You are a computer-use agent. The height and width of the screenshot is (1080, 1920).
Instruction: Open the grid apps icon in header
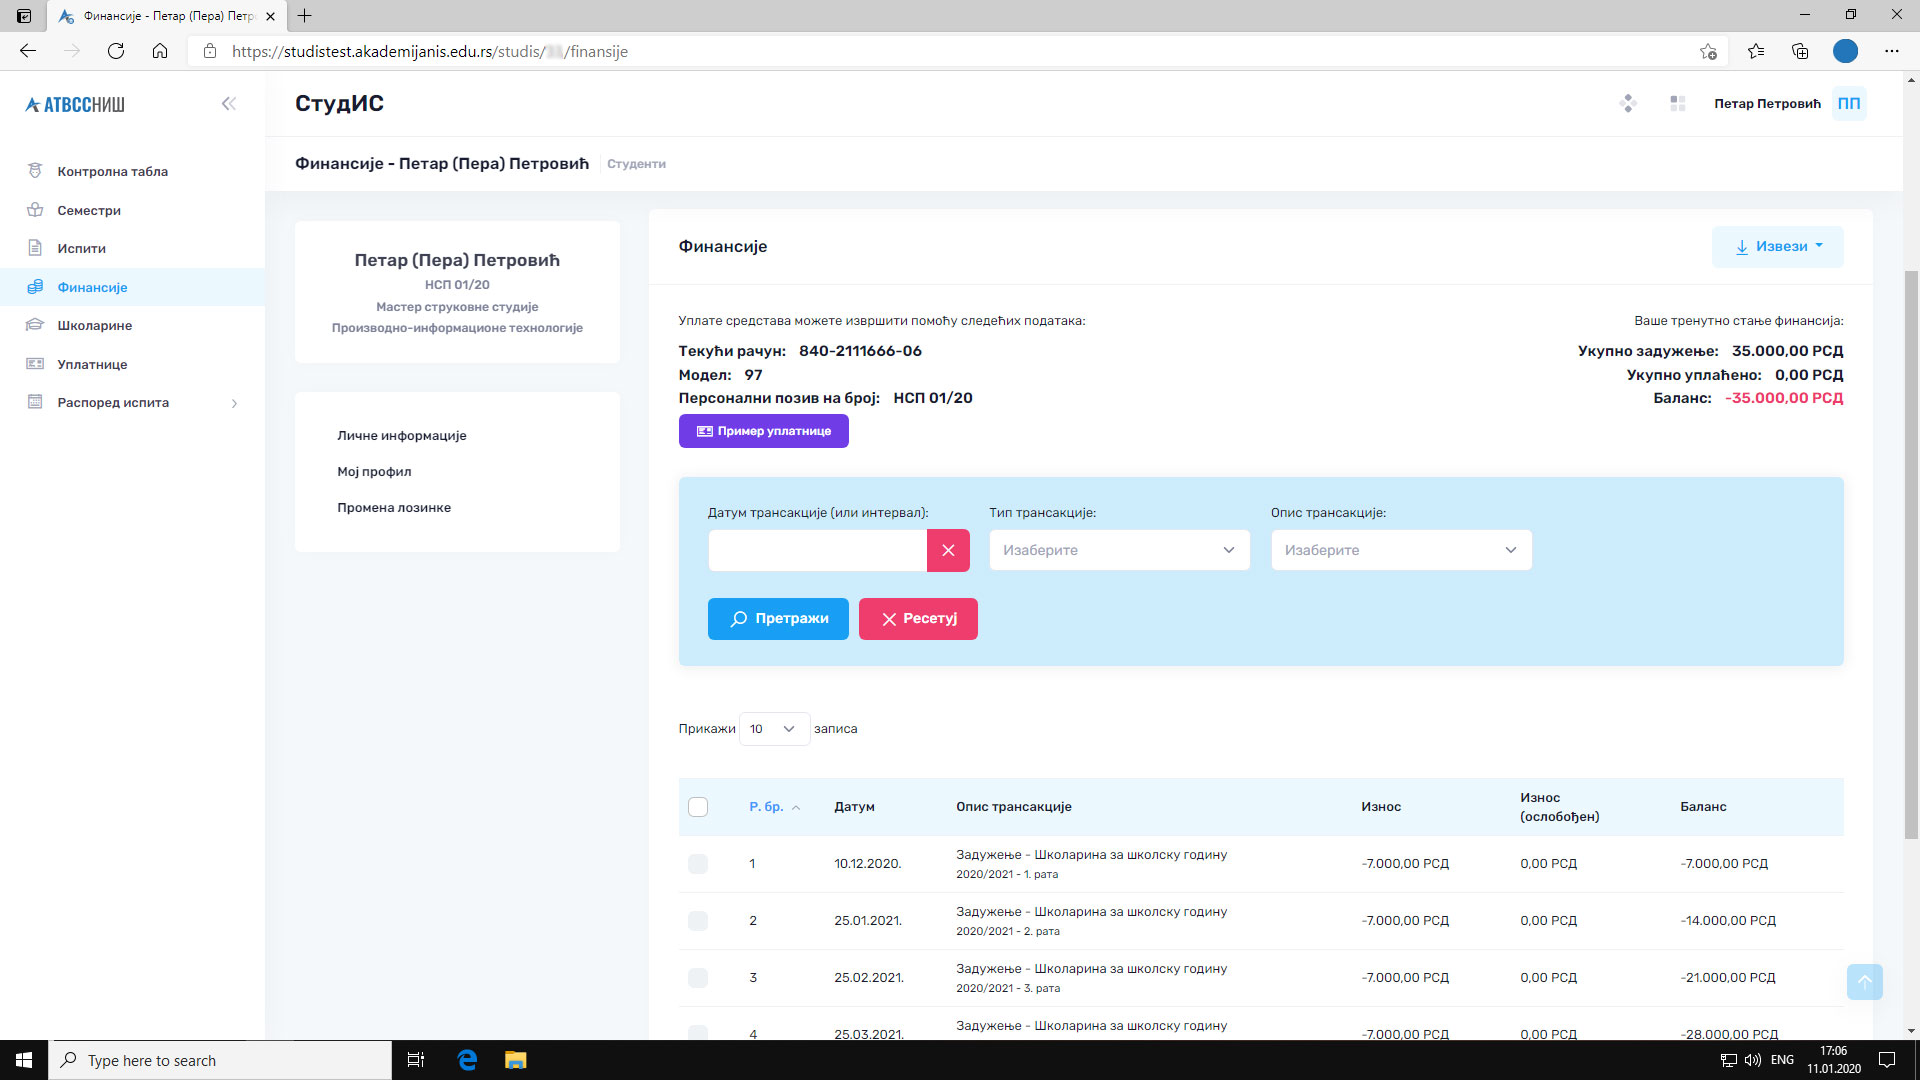coord(1678,103)
